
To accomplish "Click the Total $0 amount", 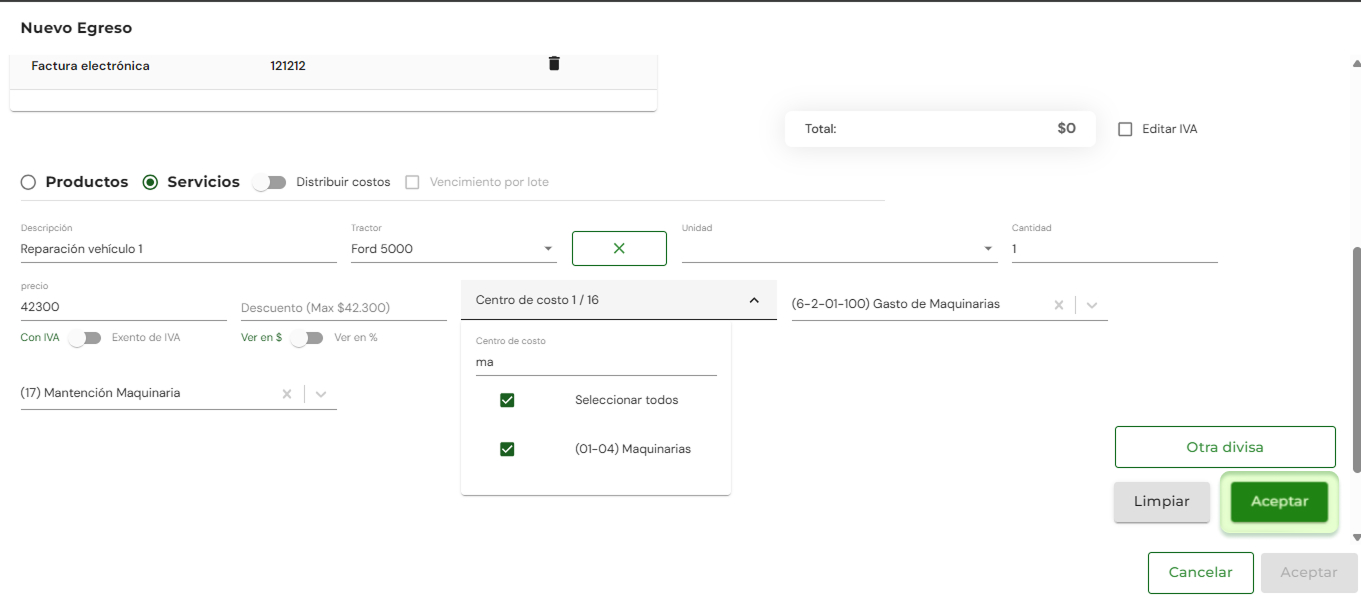I will pos(1066,129).
